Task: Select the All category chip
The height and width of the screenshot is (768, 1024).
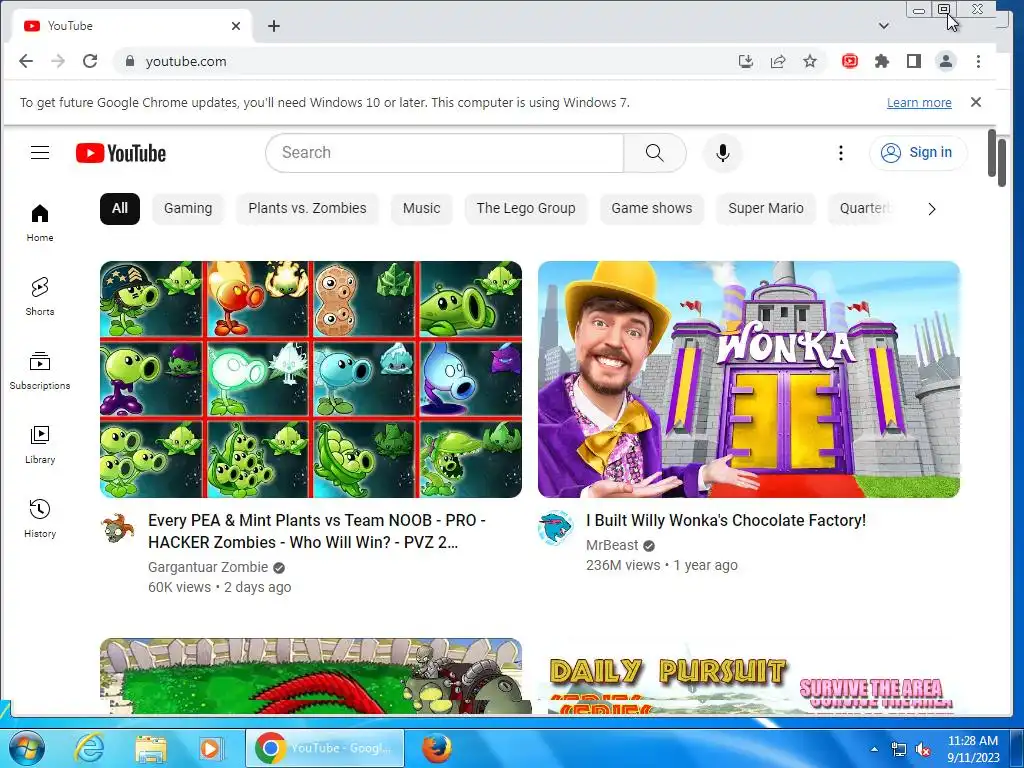Action: point(120,208)
